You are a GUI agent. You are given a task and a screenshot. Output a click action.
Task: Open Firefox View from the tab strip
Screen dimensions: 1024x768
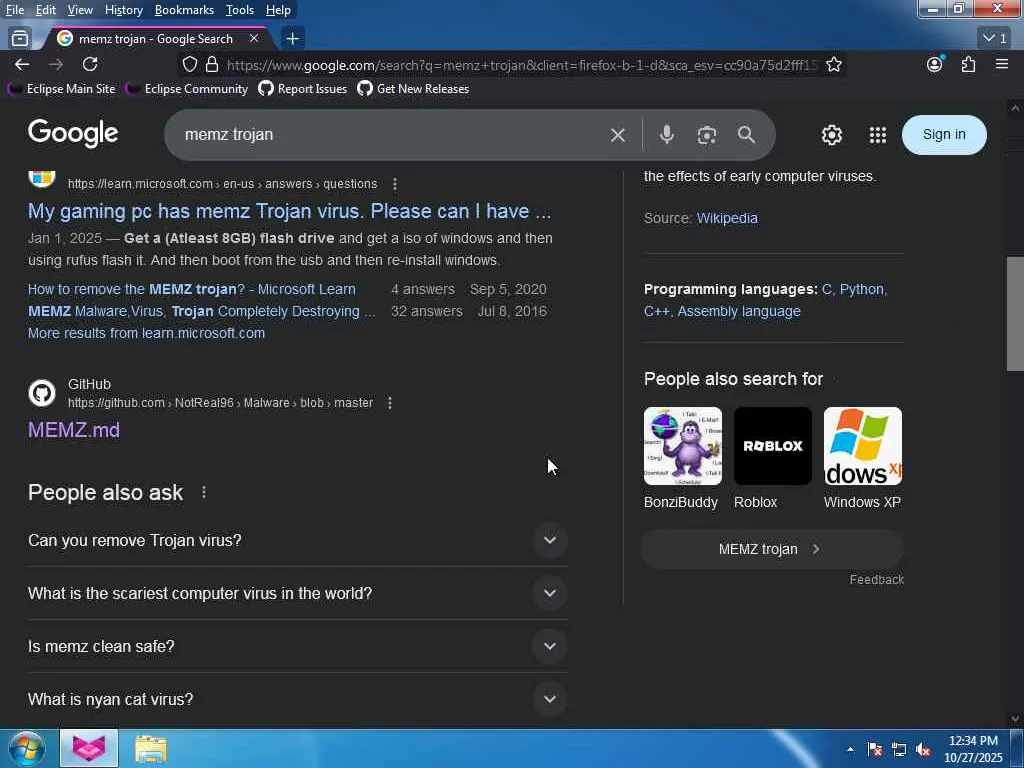pos(20,39)
